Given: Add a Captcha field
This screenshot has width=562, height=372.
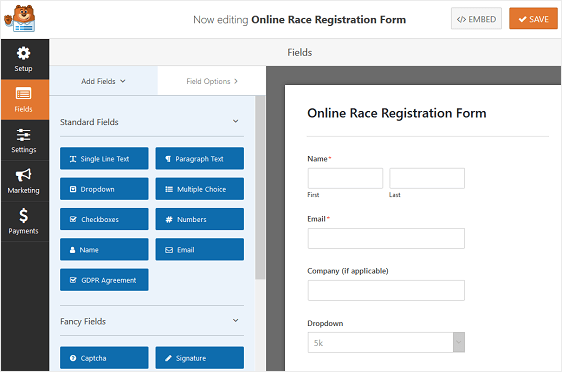Looking at the screenshot, I should [104, 358].
